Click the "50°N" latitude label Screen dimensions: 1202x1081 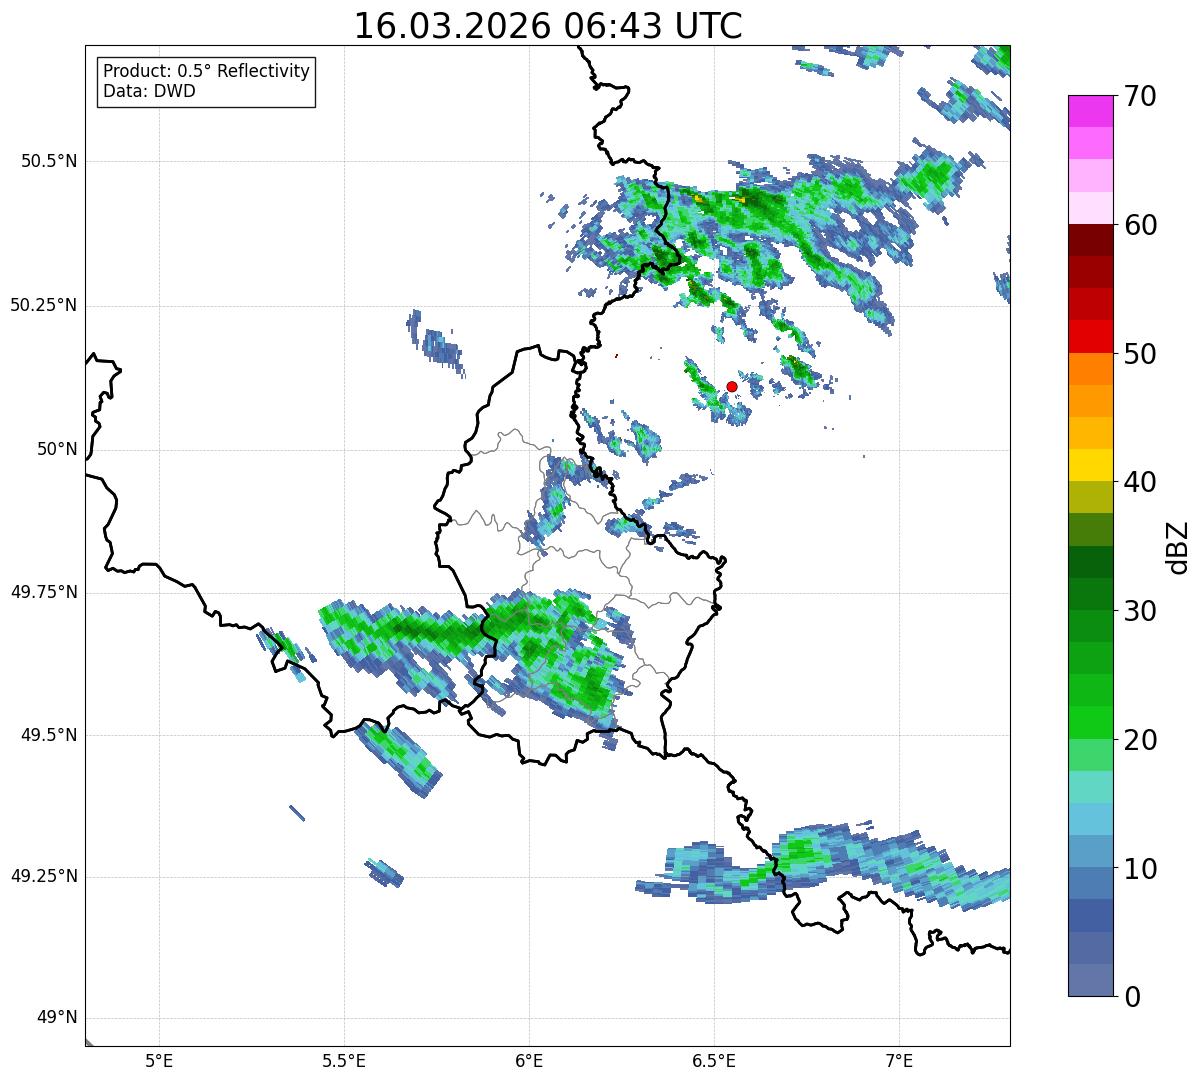(x=57, y=450)
